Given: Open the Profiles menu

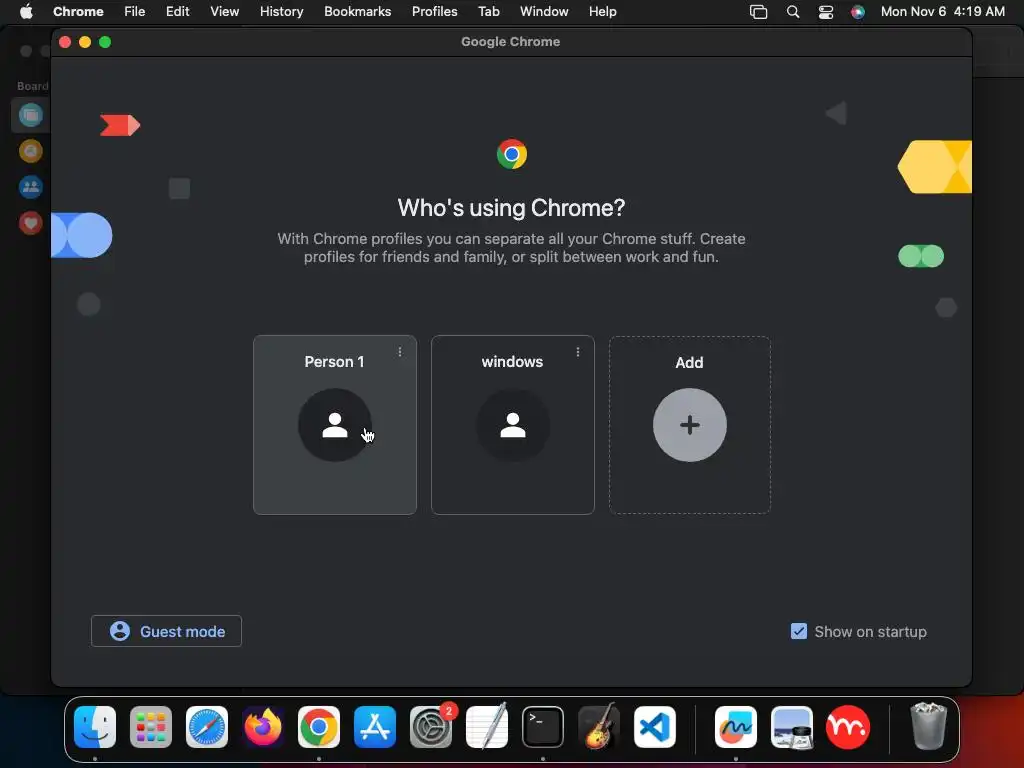Looking at the screenshot, I should pos(434,11).
